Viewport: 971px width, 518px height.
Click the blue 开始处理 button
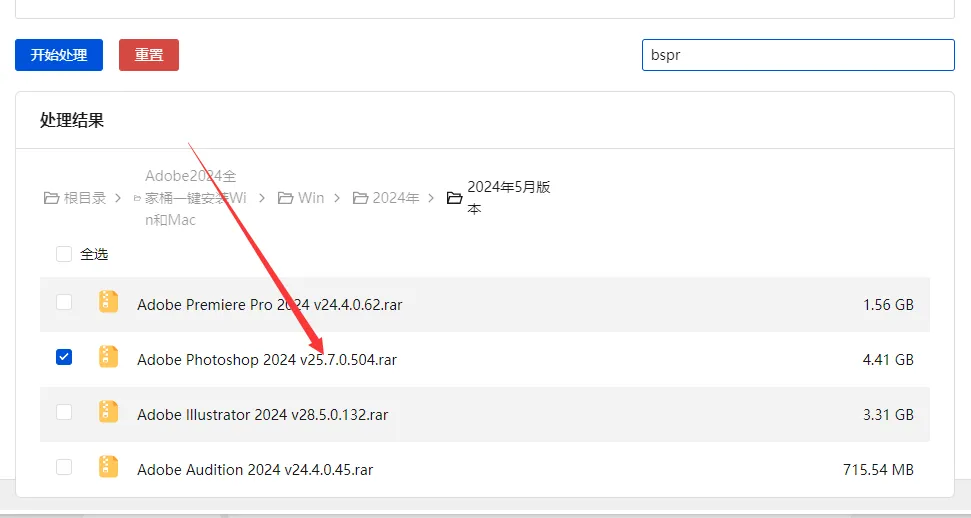[x=59, y=55]
